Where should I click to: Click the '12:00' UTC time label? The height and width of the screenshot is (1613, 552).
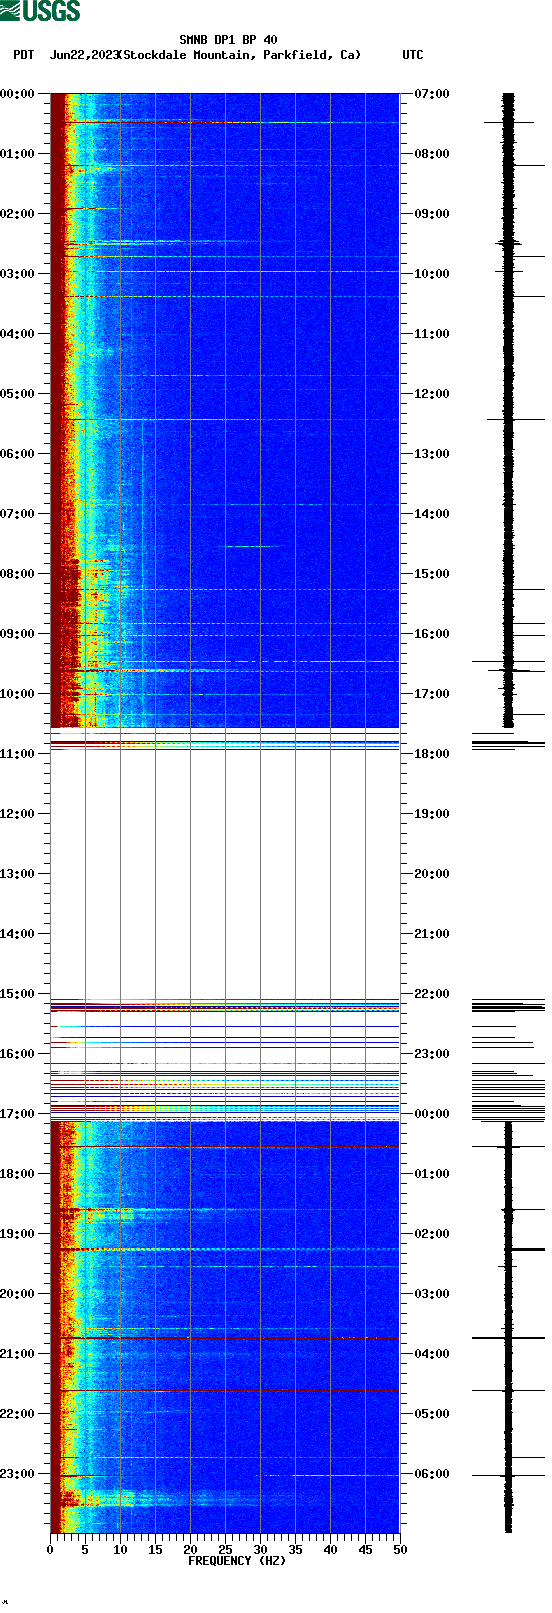click(432, 394)
